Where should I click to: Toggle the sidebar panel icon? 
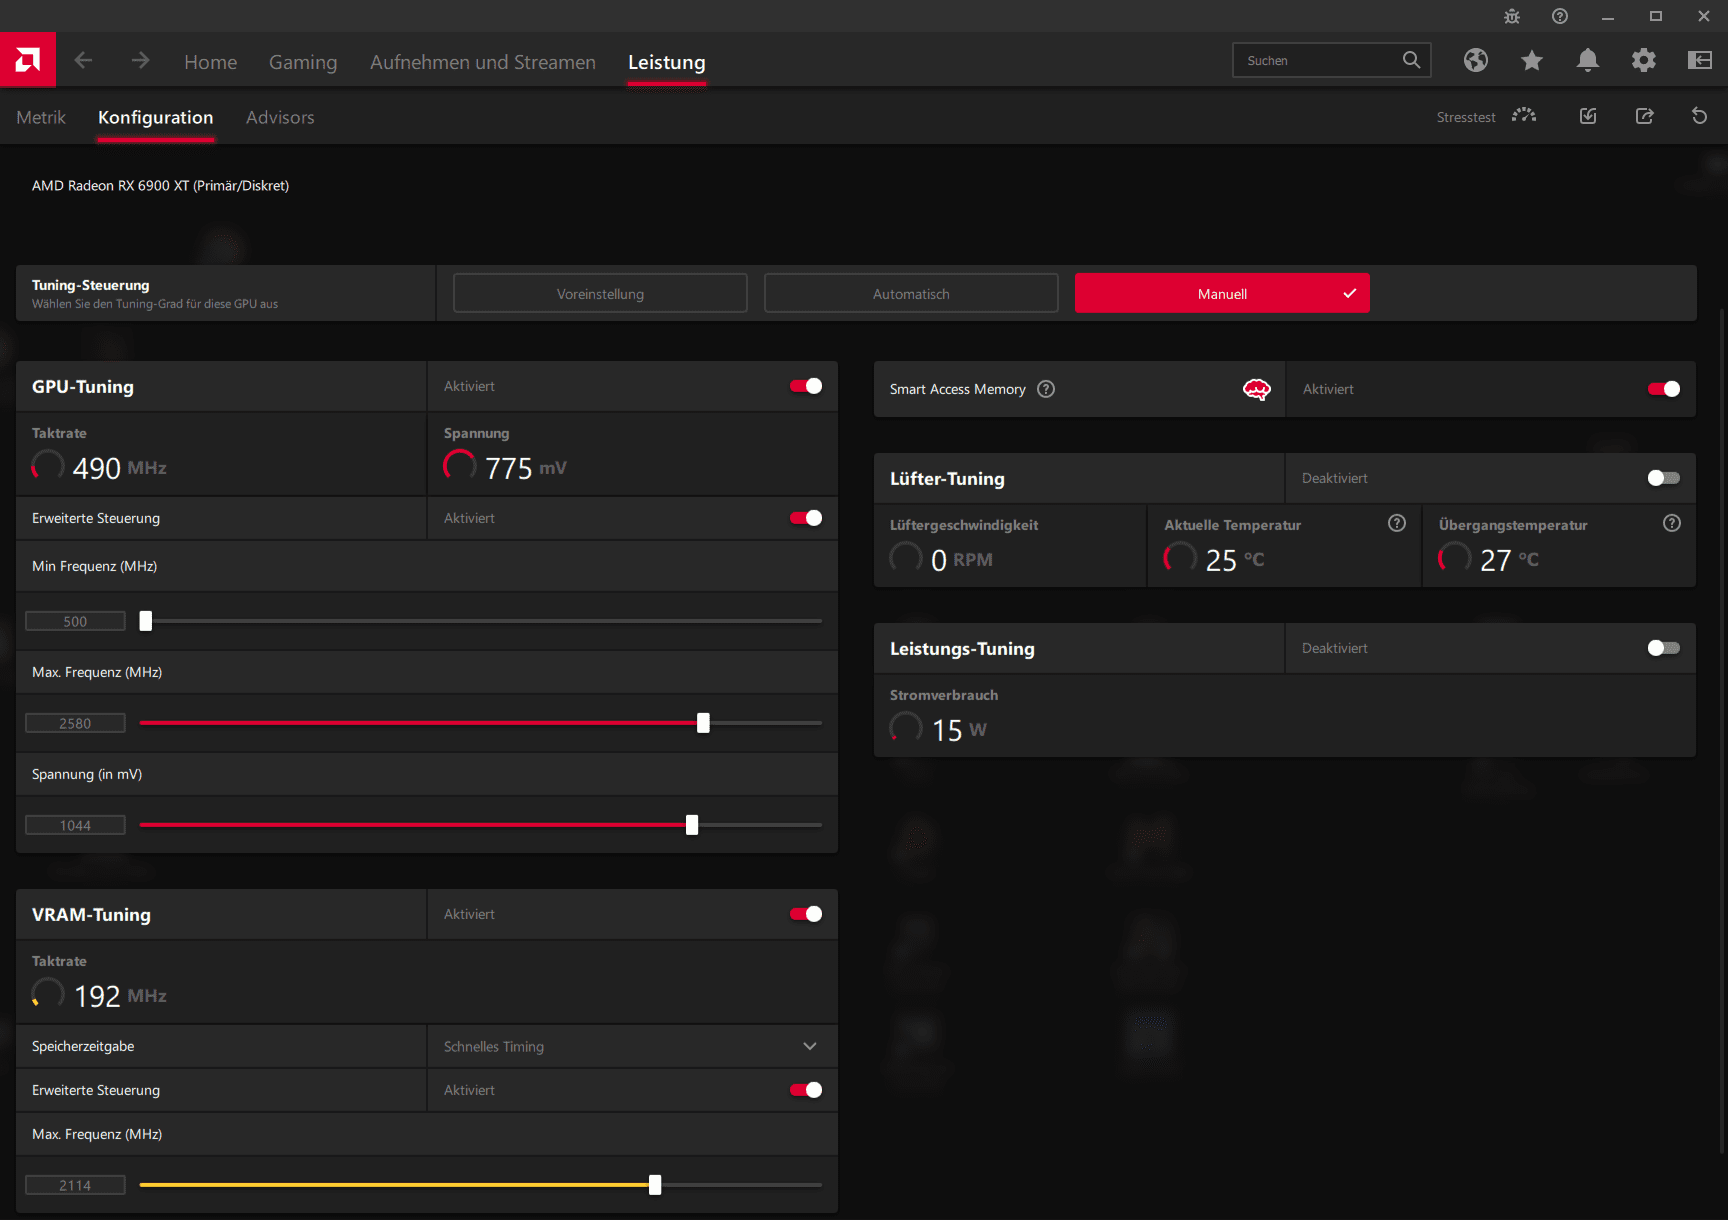click(1700, 60)
